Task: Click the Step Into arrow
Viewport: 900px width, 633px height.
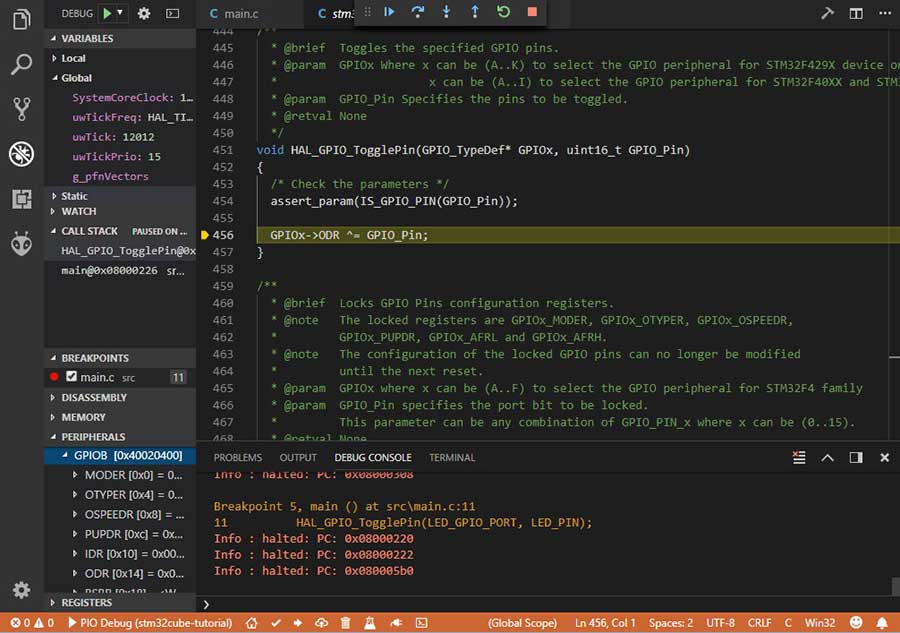Action: (x=446, y=12)
